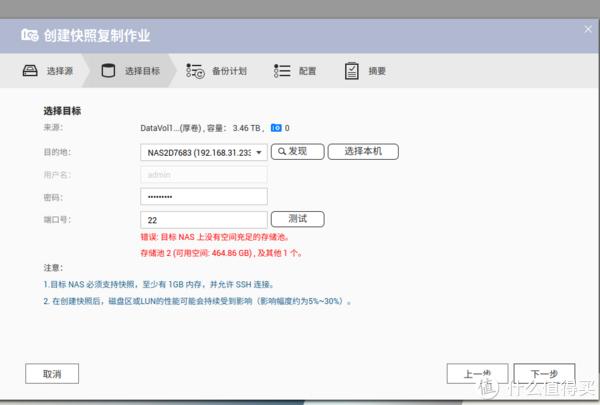Click the snapshot replica icon in title bar
Viewport: 600px width, 405px height.
tap(29, 35)
